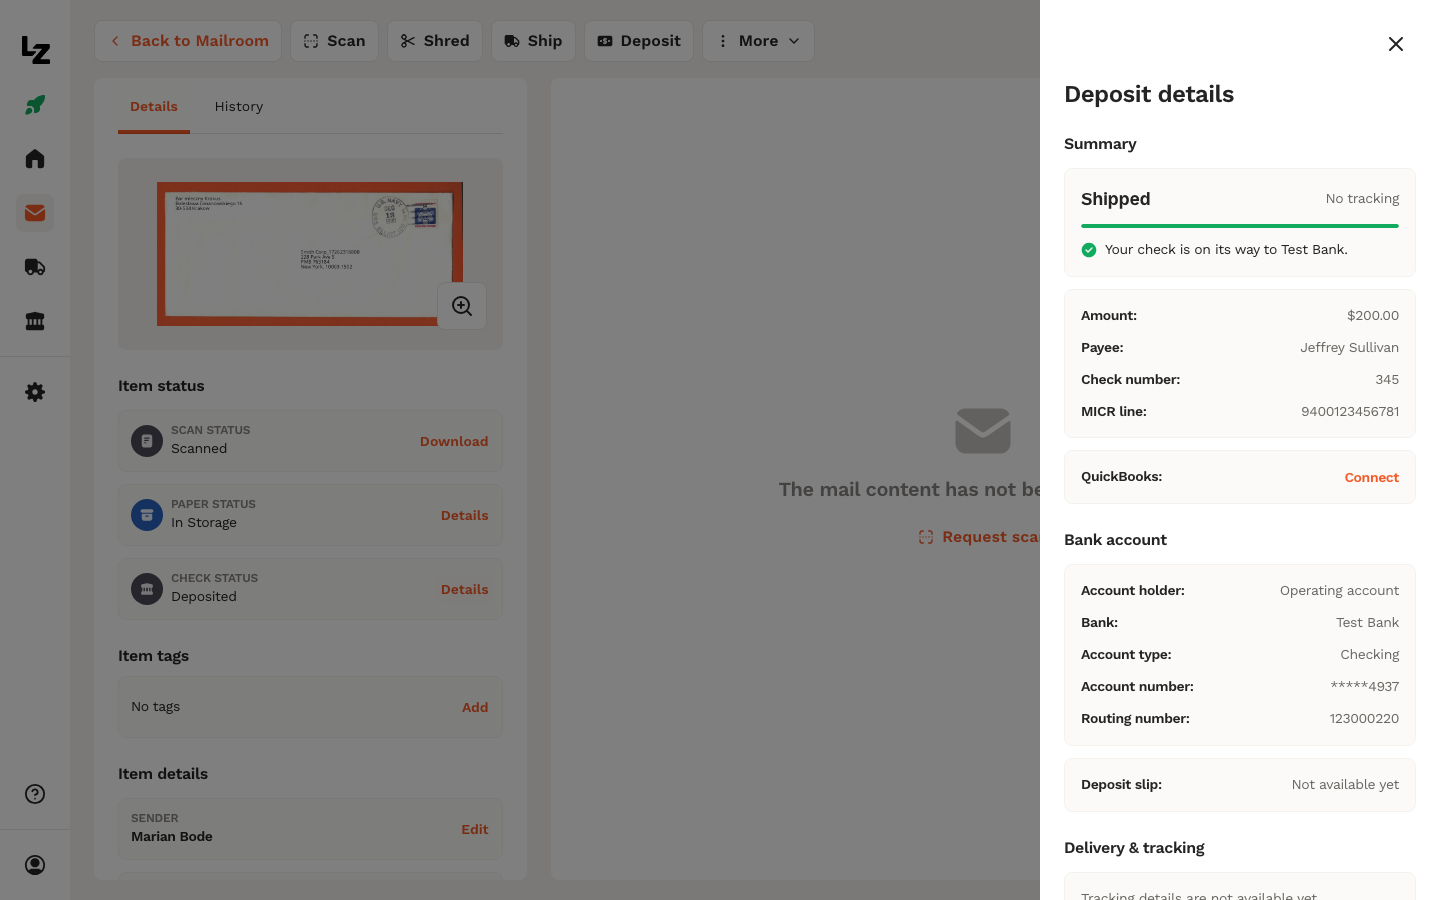Open Settings gear in sidebar

point(35,392)
